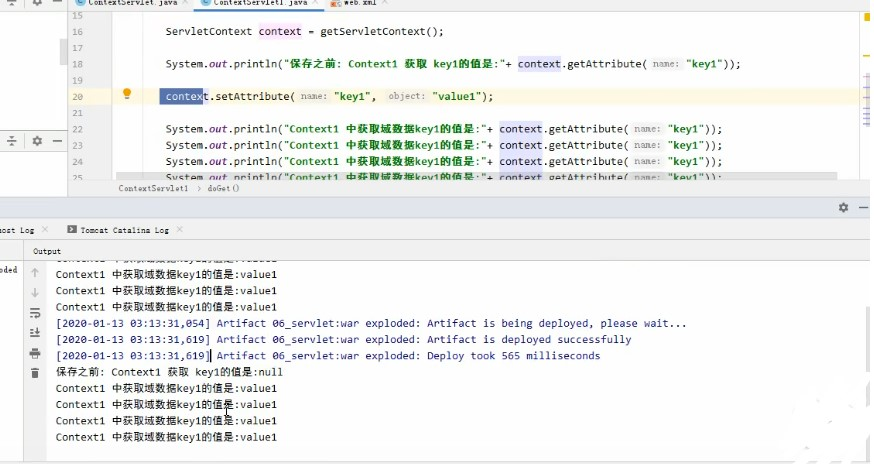Click line number 22 in the gutter
The width and height of the screenshot is (874, 473).
point(77,130)
